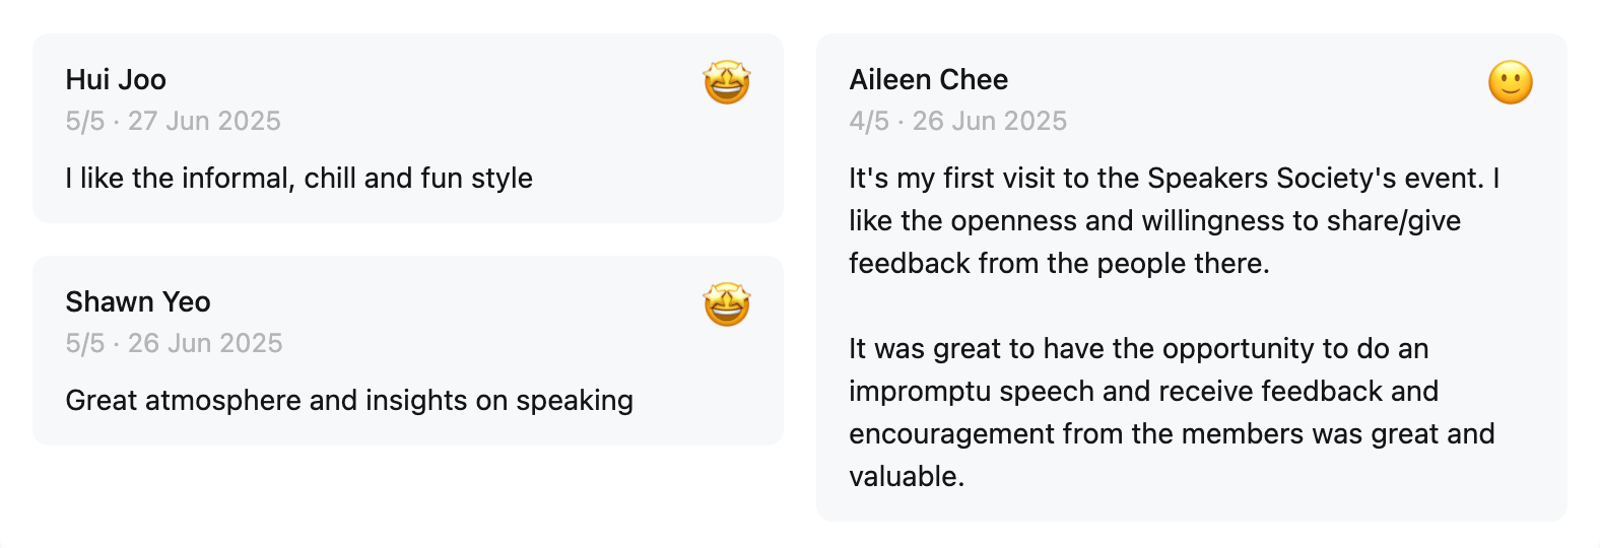Click the 5/5 rating under Shawn Yeo

click(85, 343)
